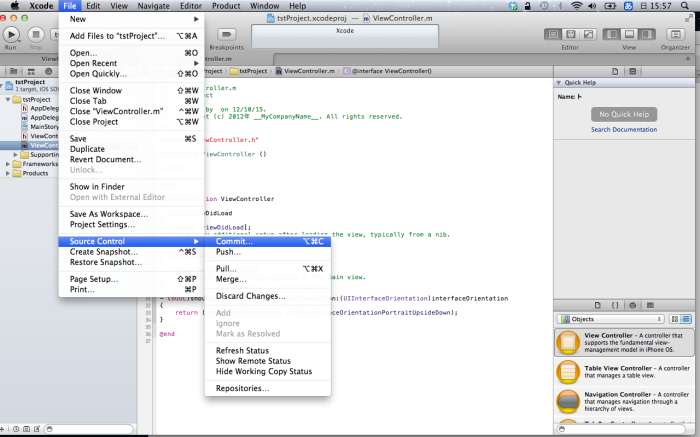Click the volume icon in menu bar
Screen dimensions: 700x437
(592, 6)
